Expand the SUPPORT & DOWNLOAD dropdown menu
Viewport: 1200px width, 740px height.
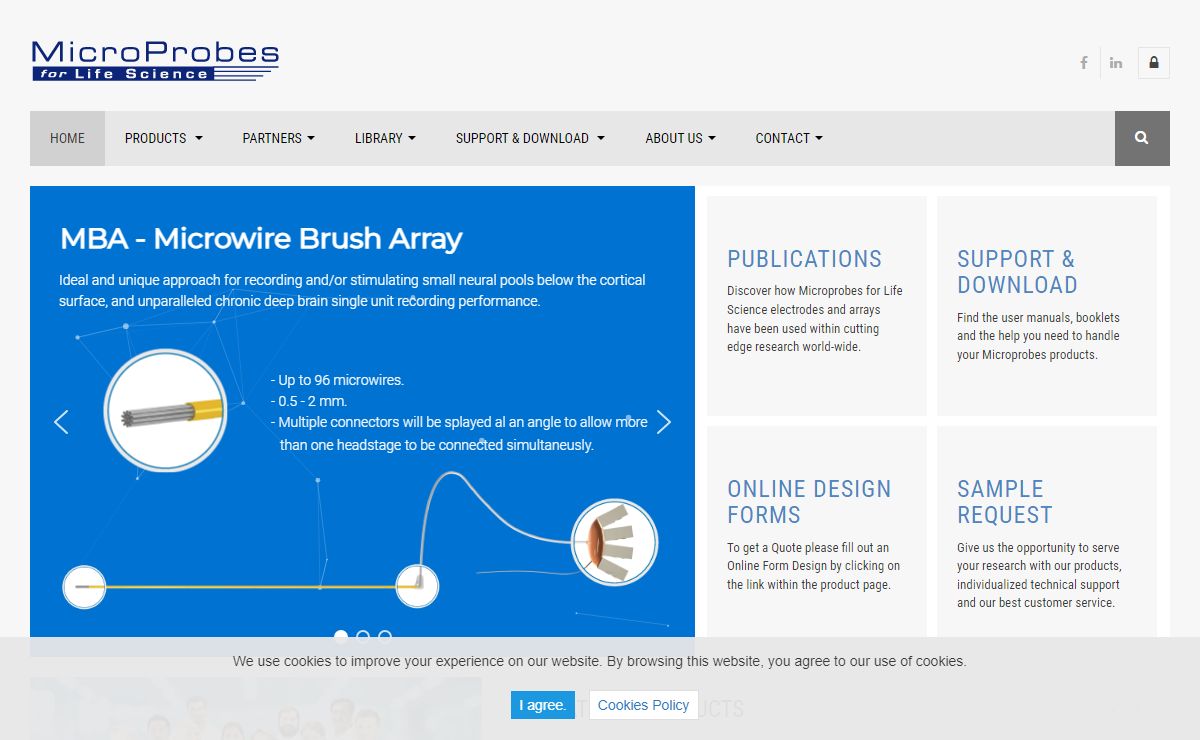pos(530,138)
